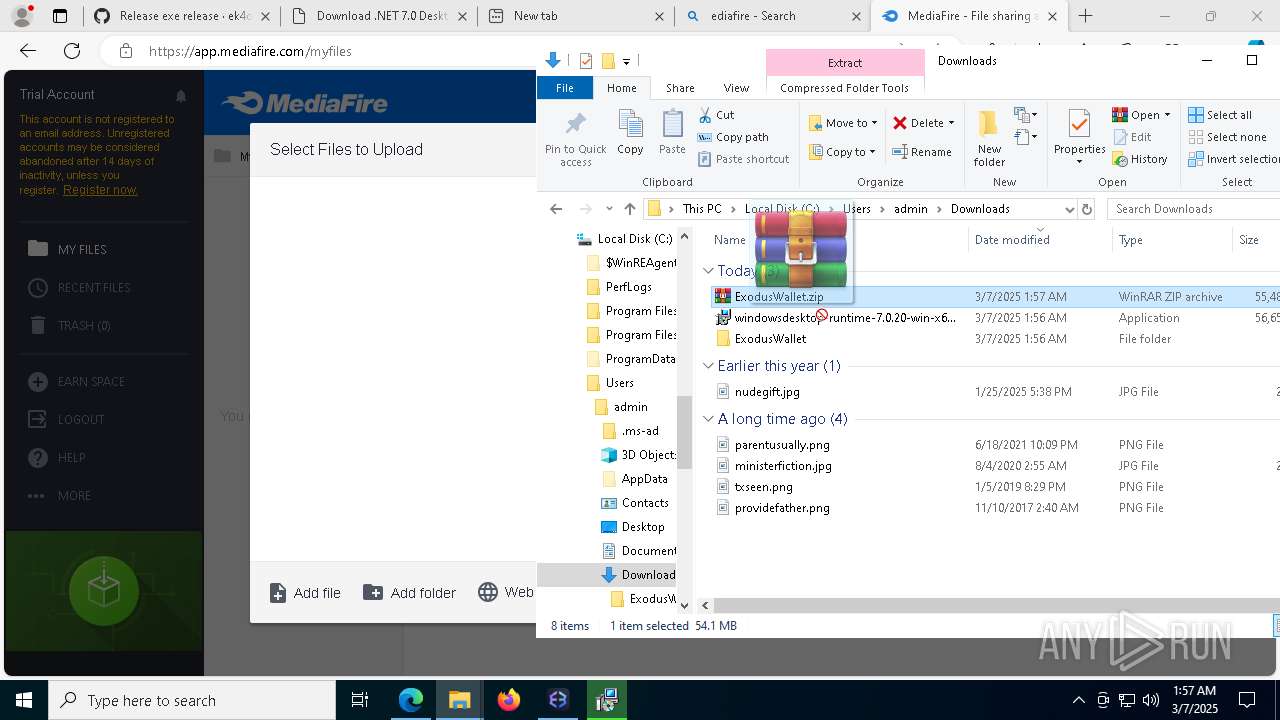1280x720 pixels.
Task: Select the parentusually.png file
Action: click(x=782, y=445)
